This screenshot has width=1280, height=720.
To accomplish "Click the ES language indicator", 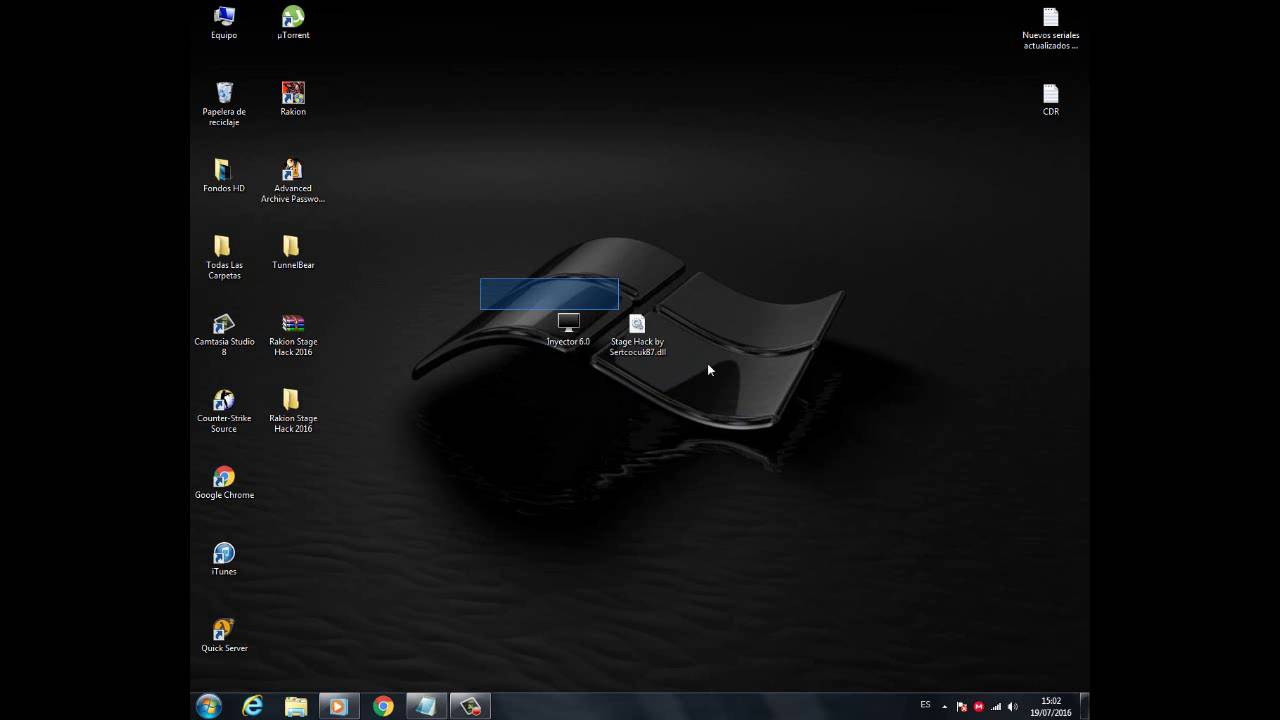I will tap(925, 705).
